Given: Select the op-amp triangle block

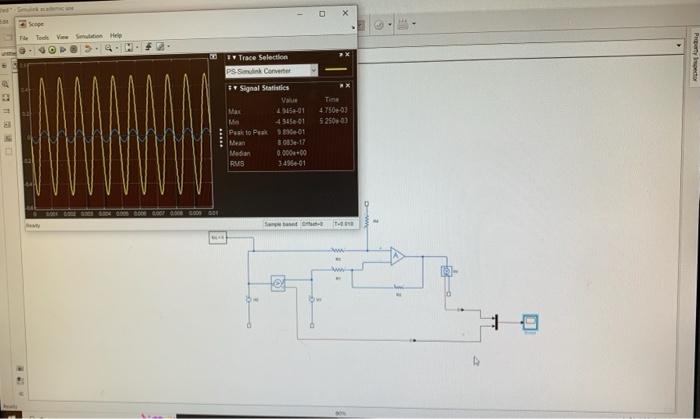Looking at the screenshot, I should click(397, 256).
